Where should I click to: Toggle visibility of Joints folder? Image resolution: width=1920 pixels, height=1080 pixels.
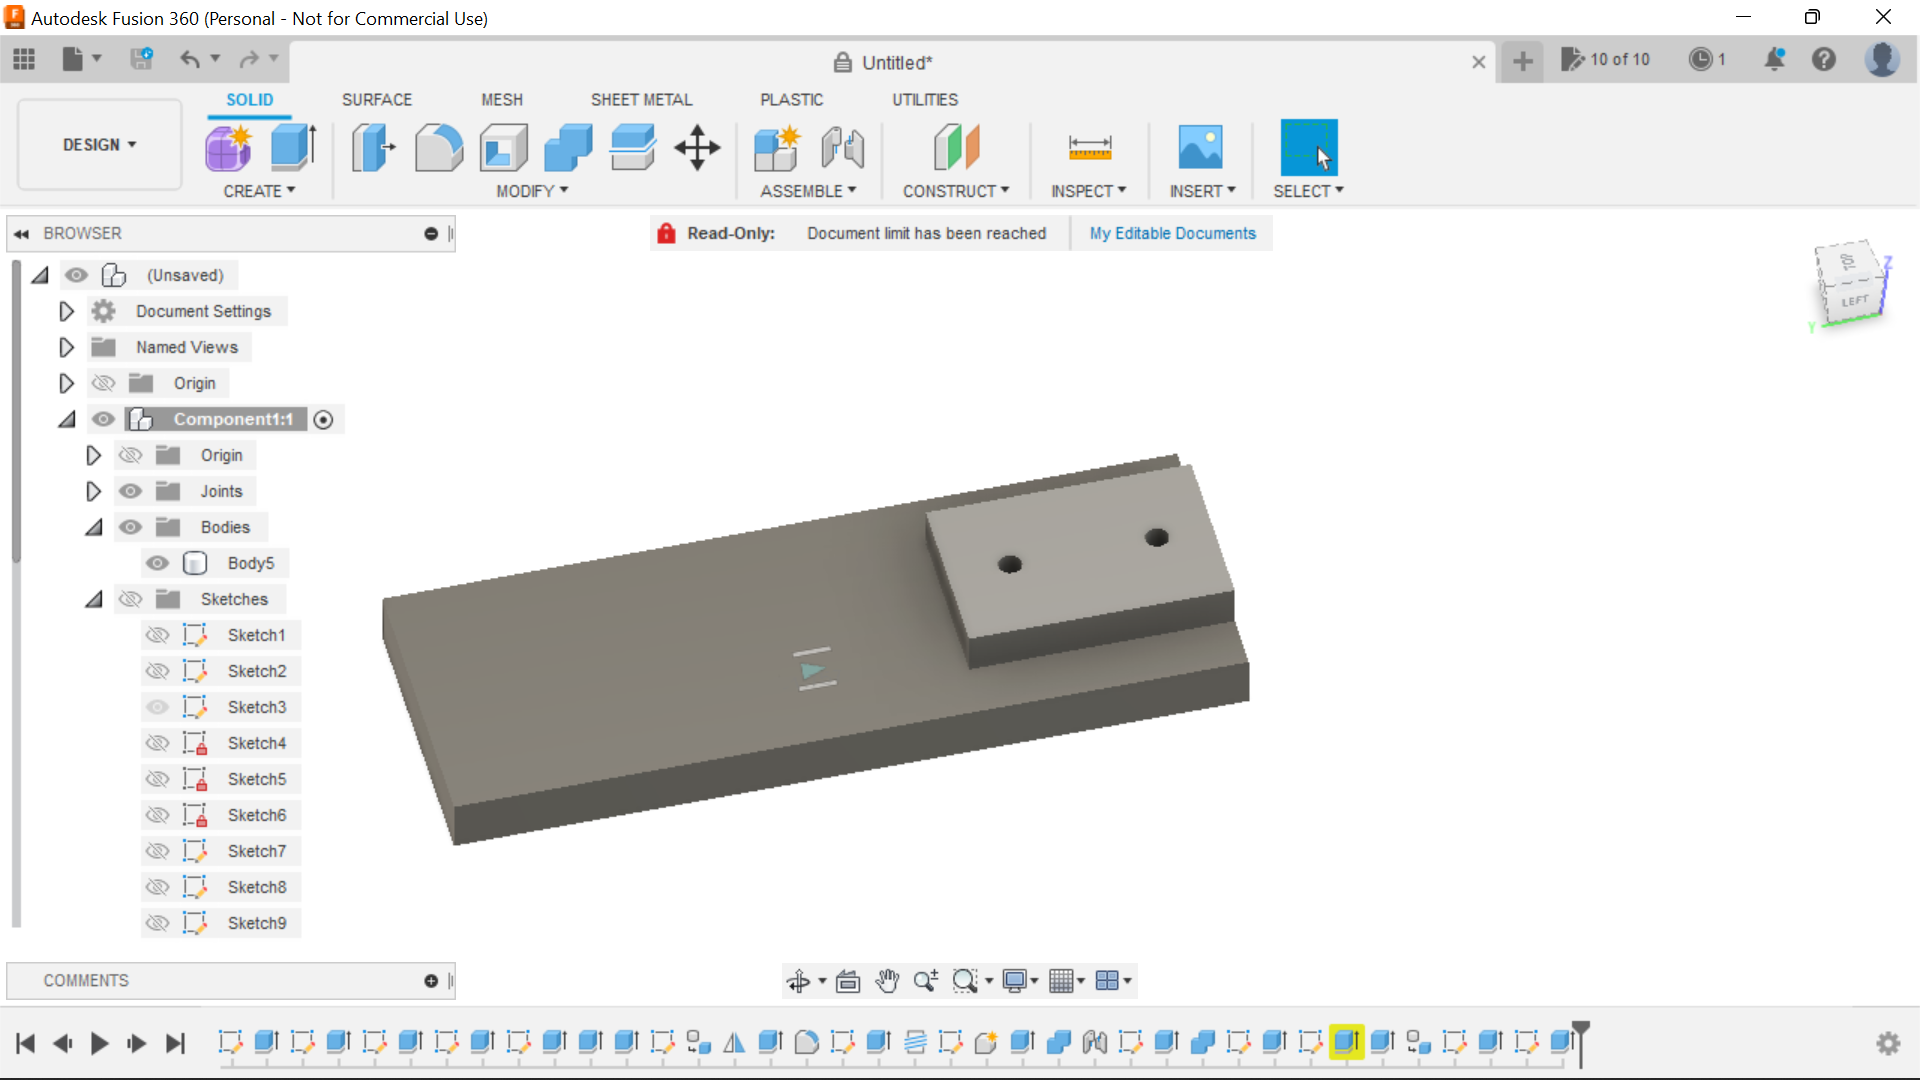click(x=130, y=491)
